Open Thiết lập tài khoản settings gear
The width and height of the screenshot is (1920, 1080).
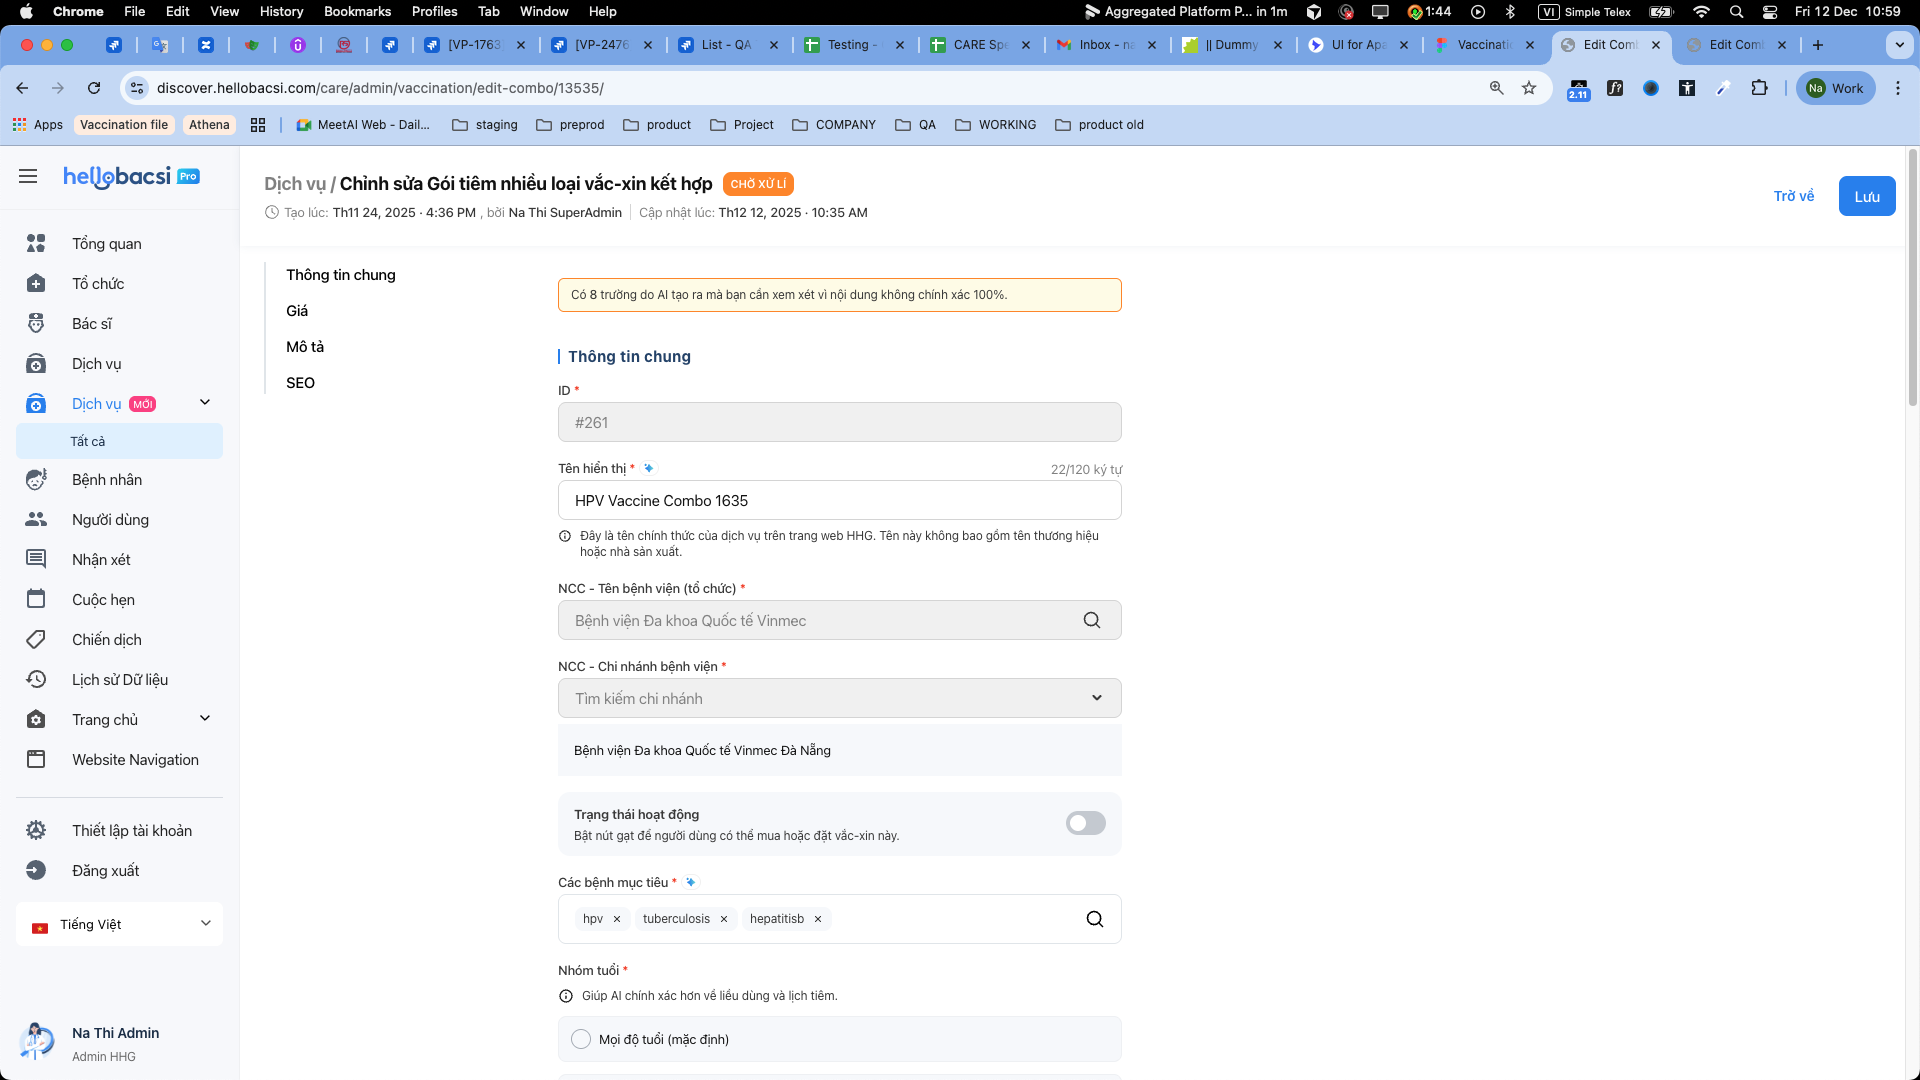[36, 830]
